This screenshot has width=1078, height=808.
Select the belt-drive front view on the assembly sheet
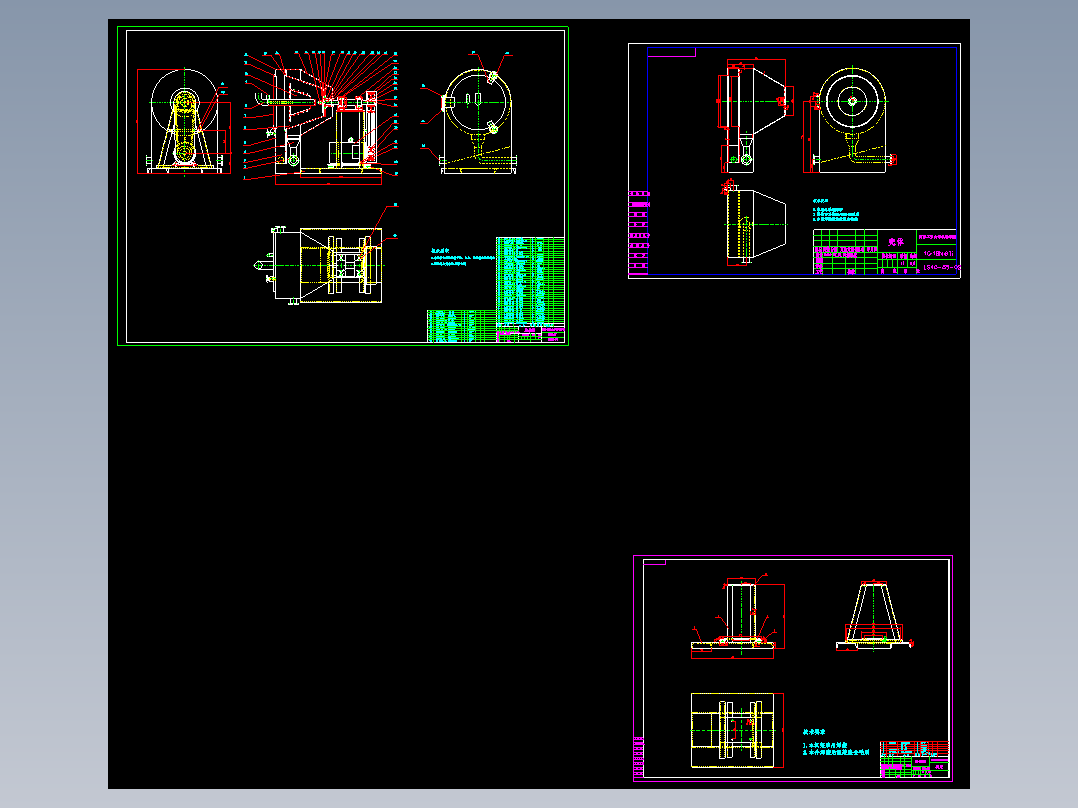(184, 122)
